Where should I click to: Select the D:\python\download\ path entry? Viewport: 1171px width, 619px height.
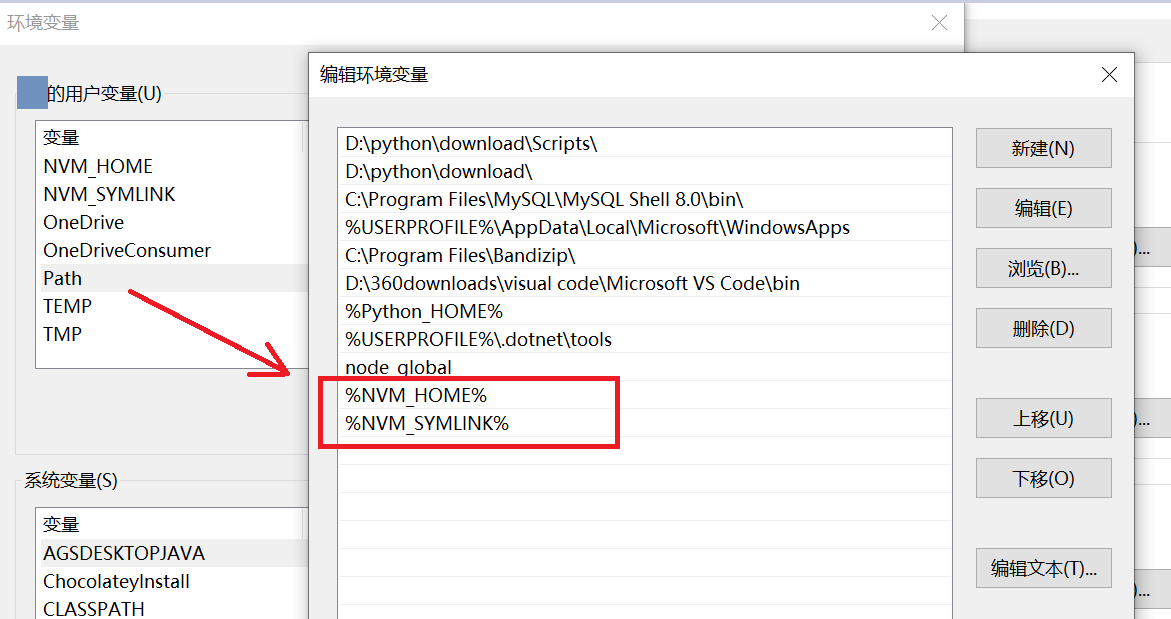click(644, 171)
